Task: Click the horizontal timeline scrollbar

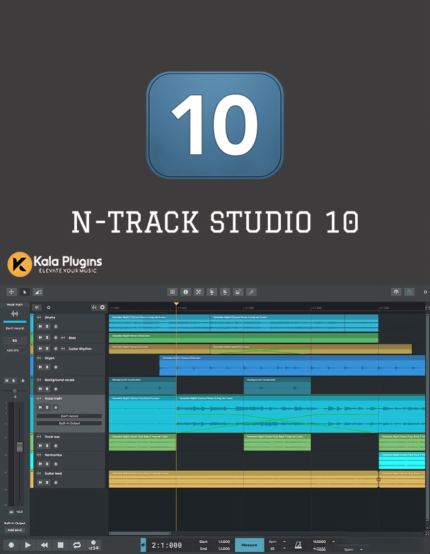Action: coord(140,533)
